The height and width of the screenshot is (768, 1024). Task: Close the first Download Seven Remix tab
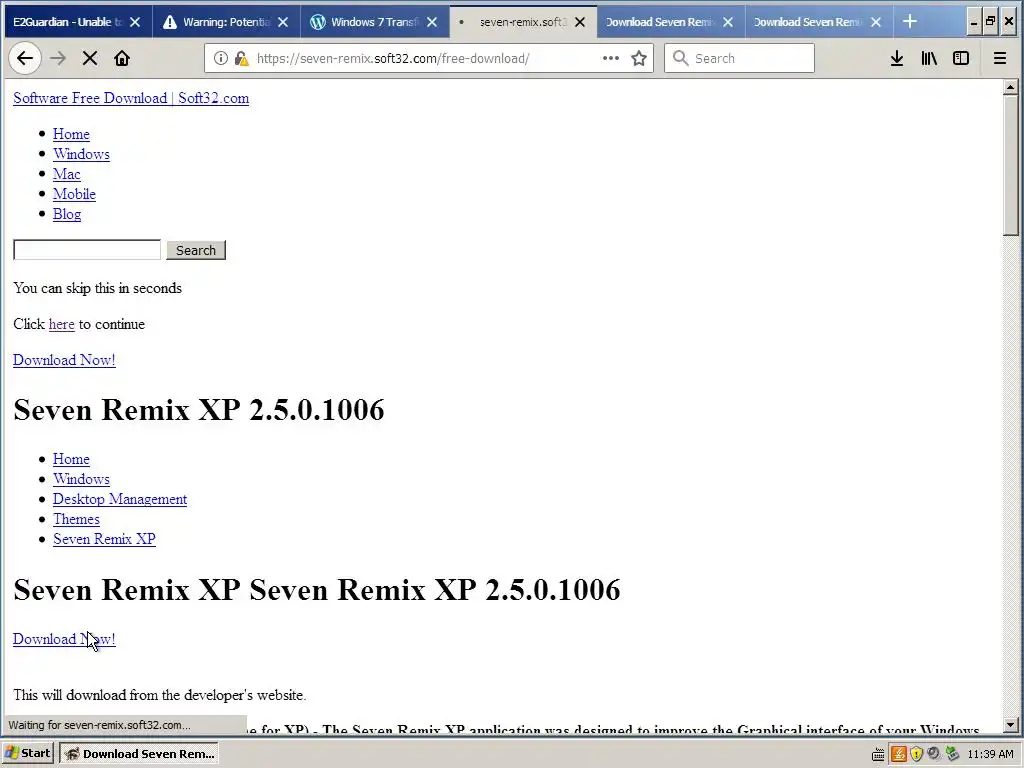pyautogui.click(x=728, y=22)
